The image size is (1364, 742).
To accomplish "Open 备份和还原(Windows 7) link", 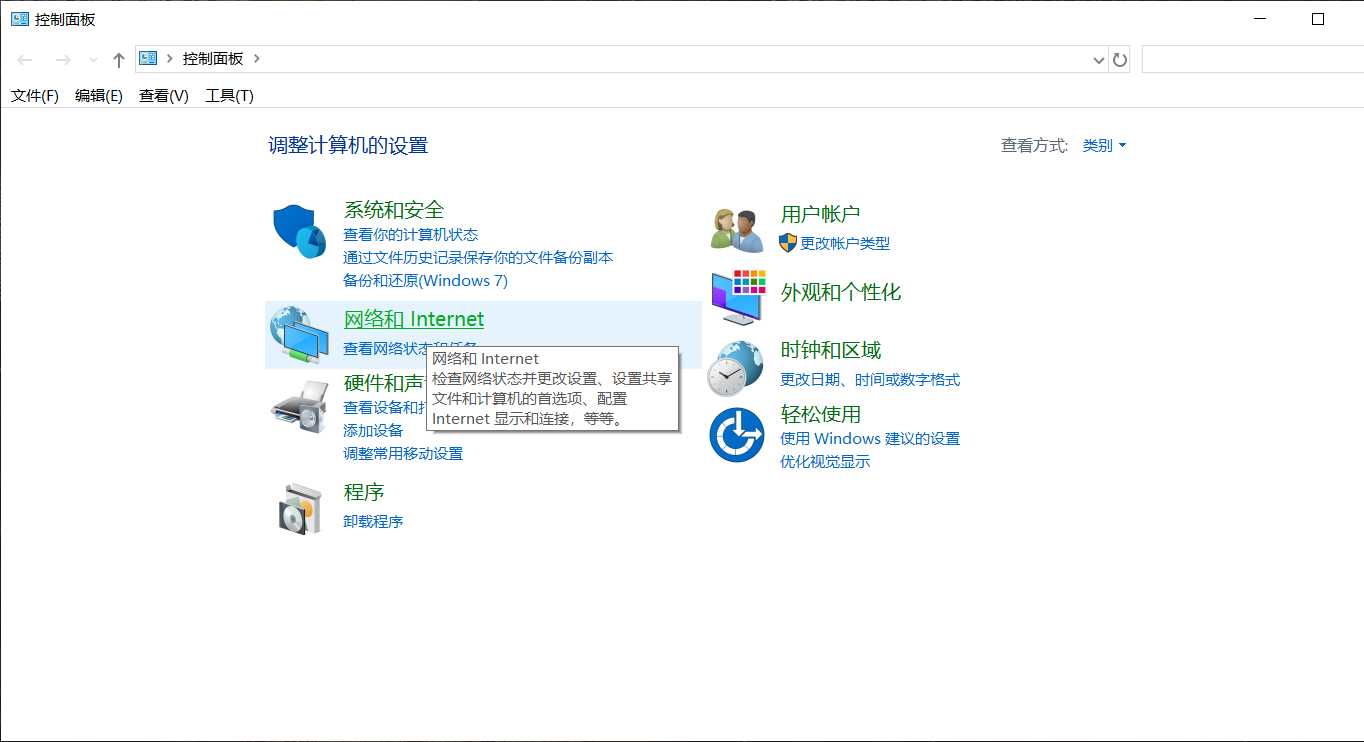I will tap(425, 280).
